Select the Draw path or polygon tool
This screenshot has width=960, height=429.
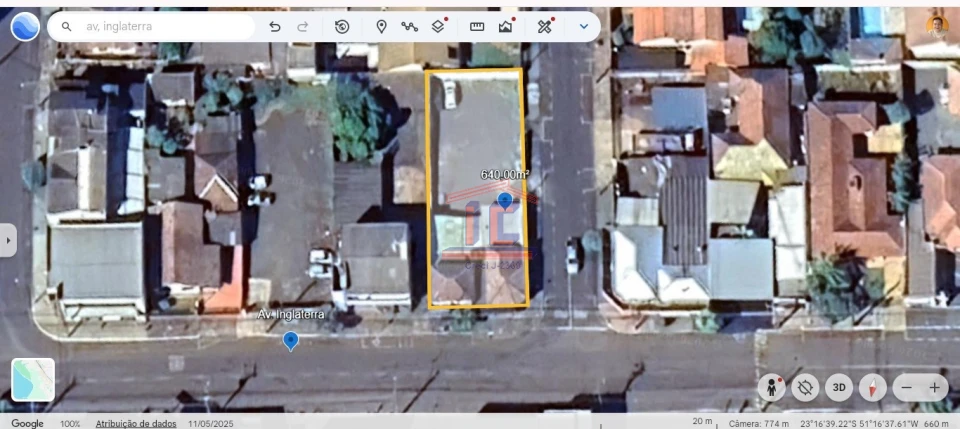(409, 27)
